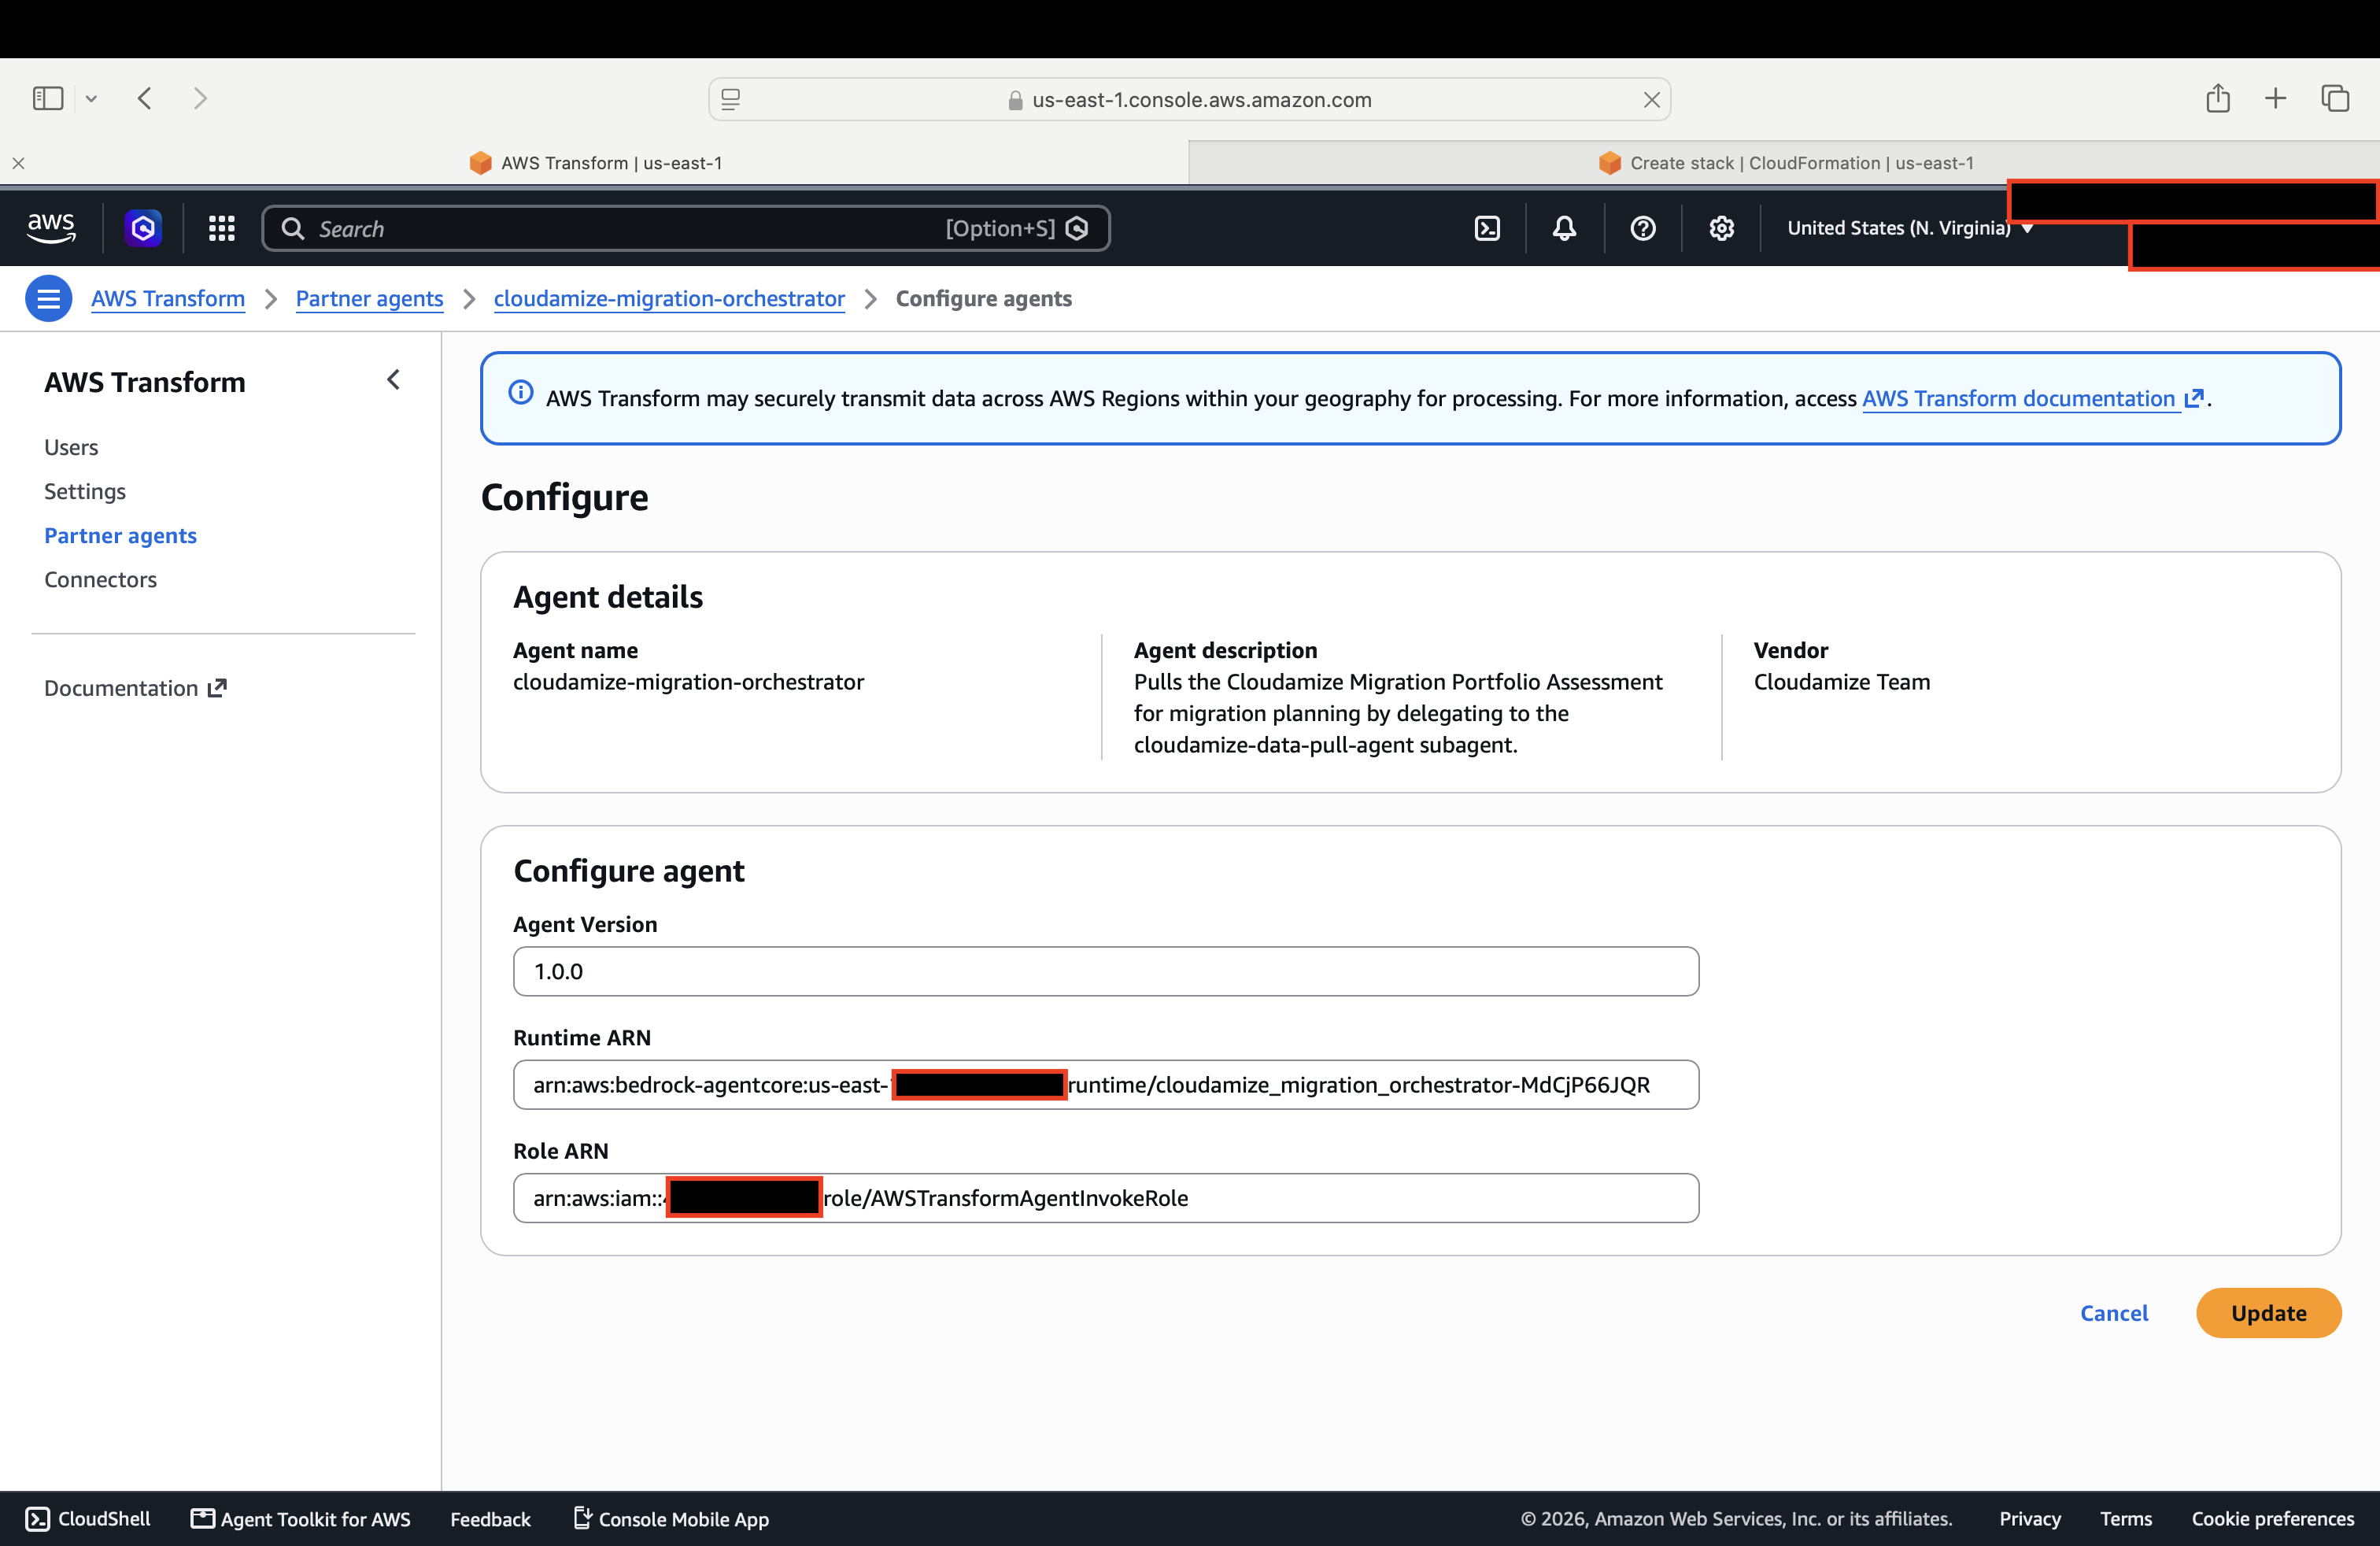Select Connectors in the side navigation
The height and width of the screenshot is (1546, 2380).
(x=100, y=579)
